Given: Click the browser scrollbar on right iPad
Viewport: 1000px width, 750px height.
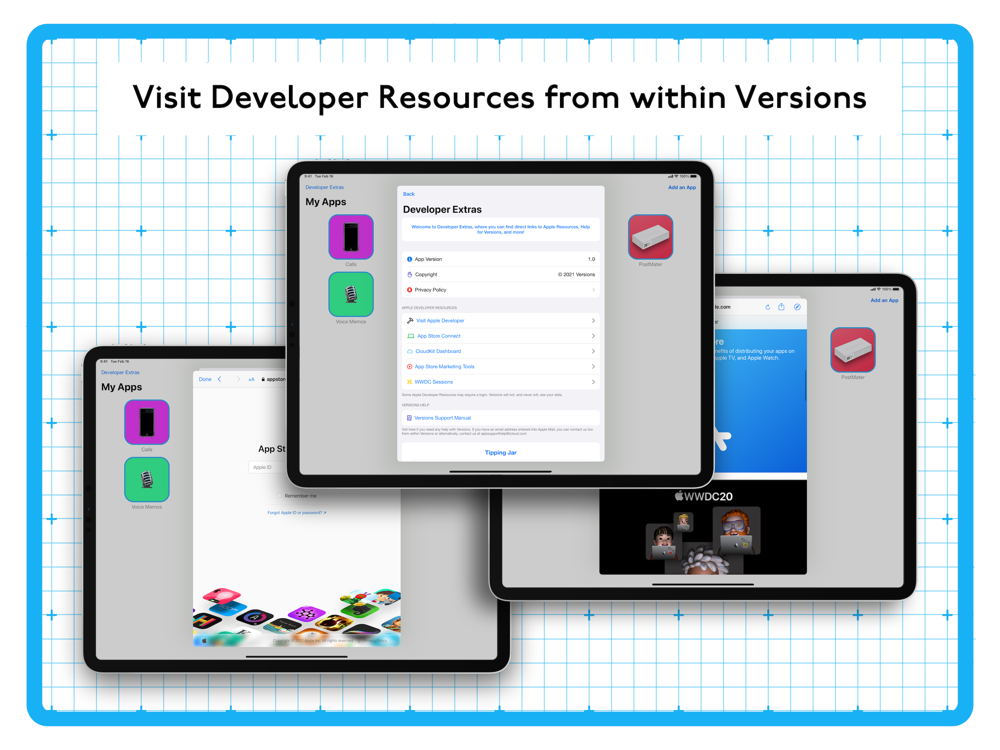Looking at the screenshot, I should pos(805,385).
